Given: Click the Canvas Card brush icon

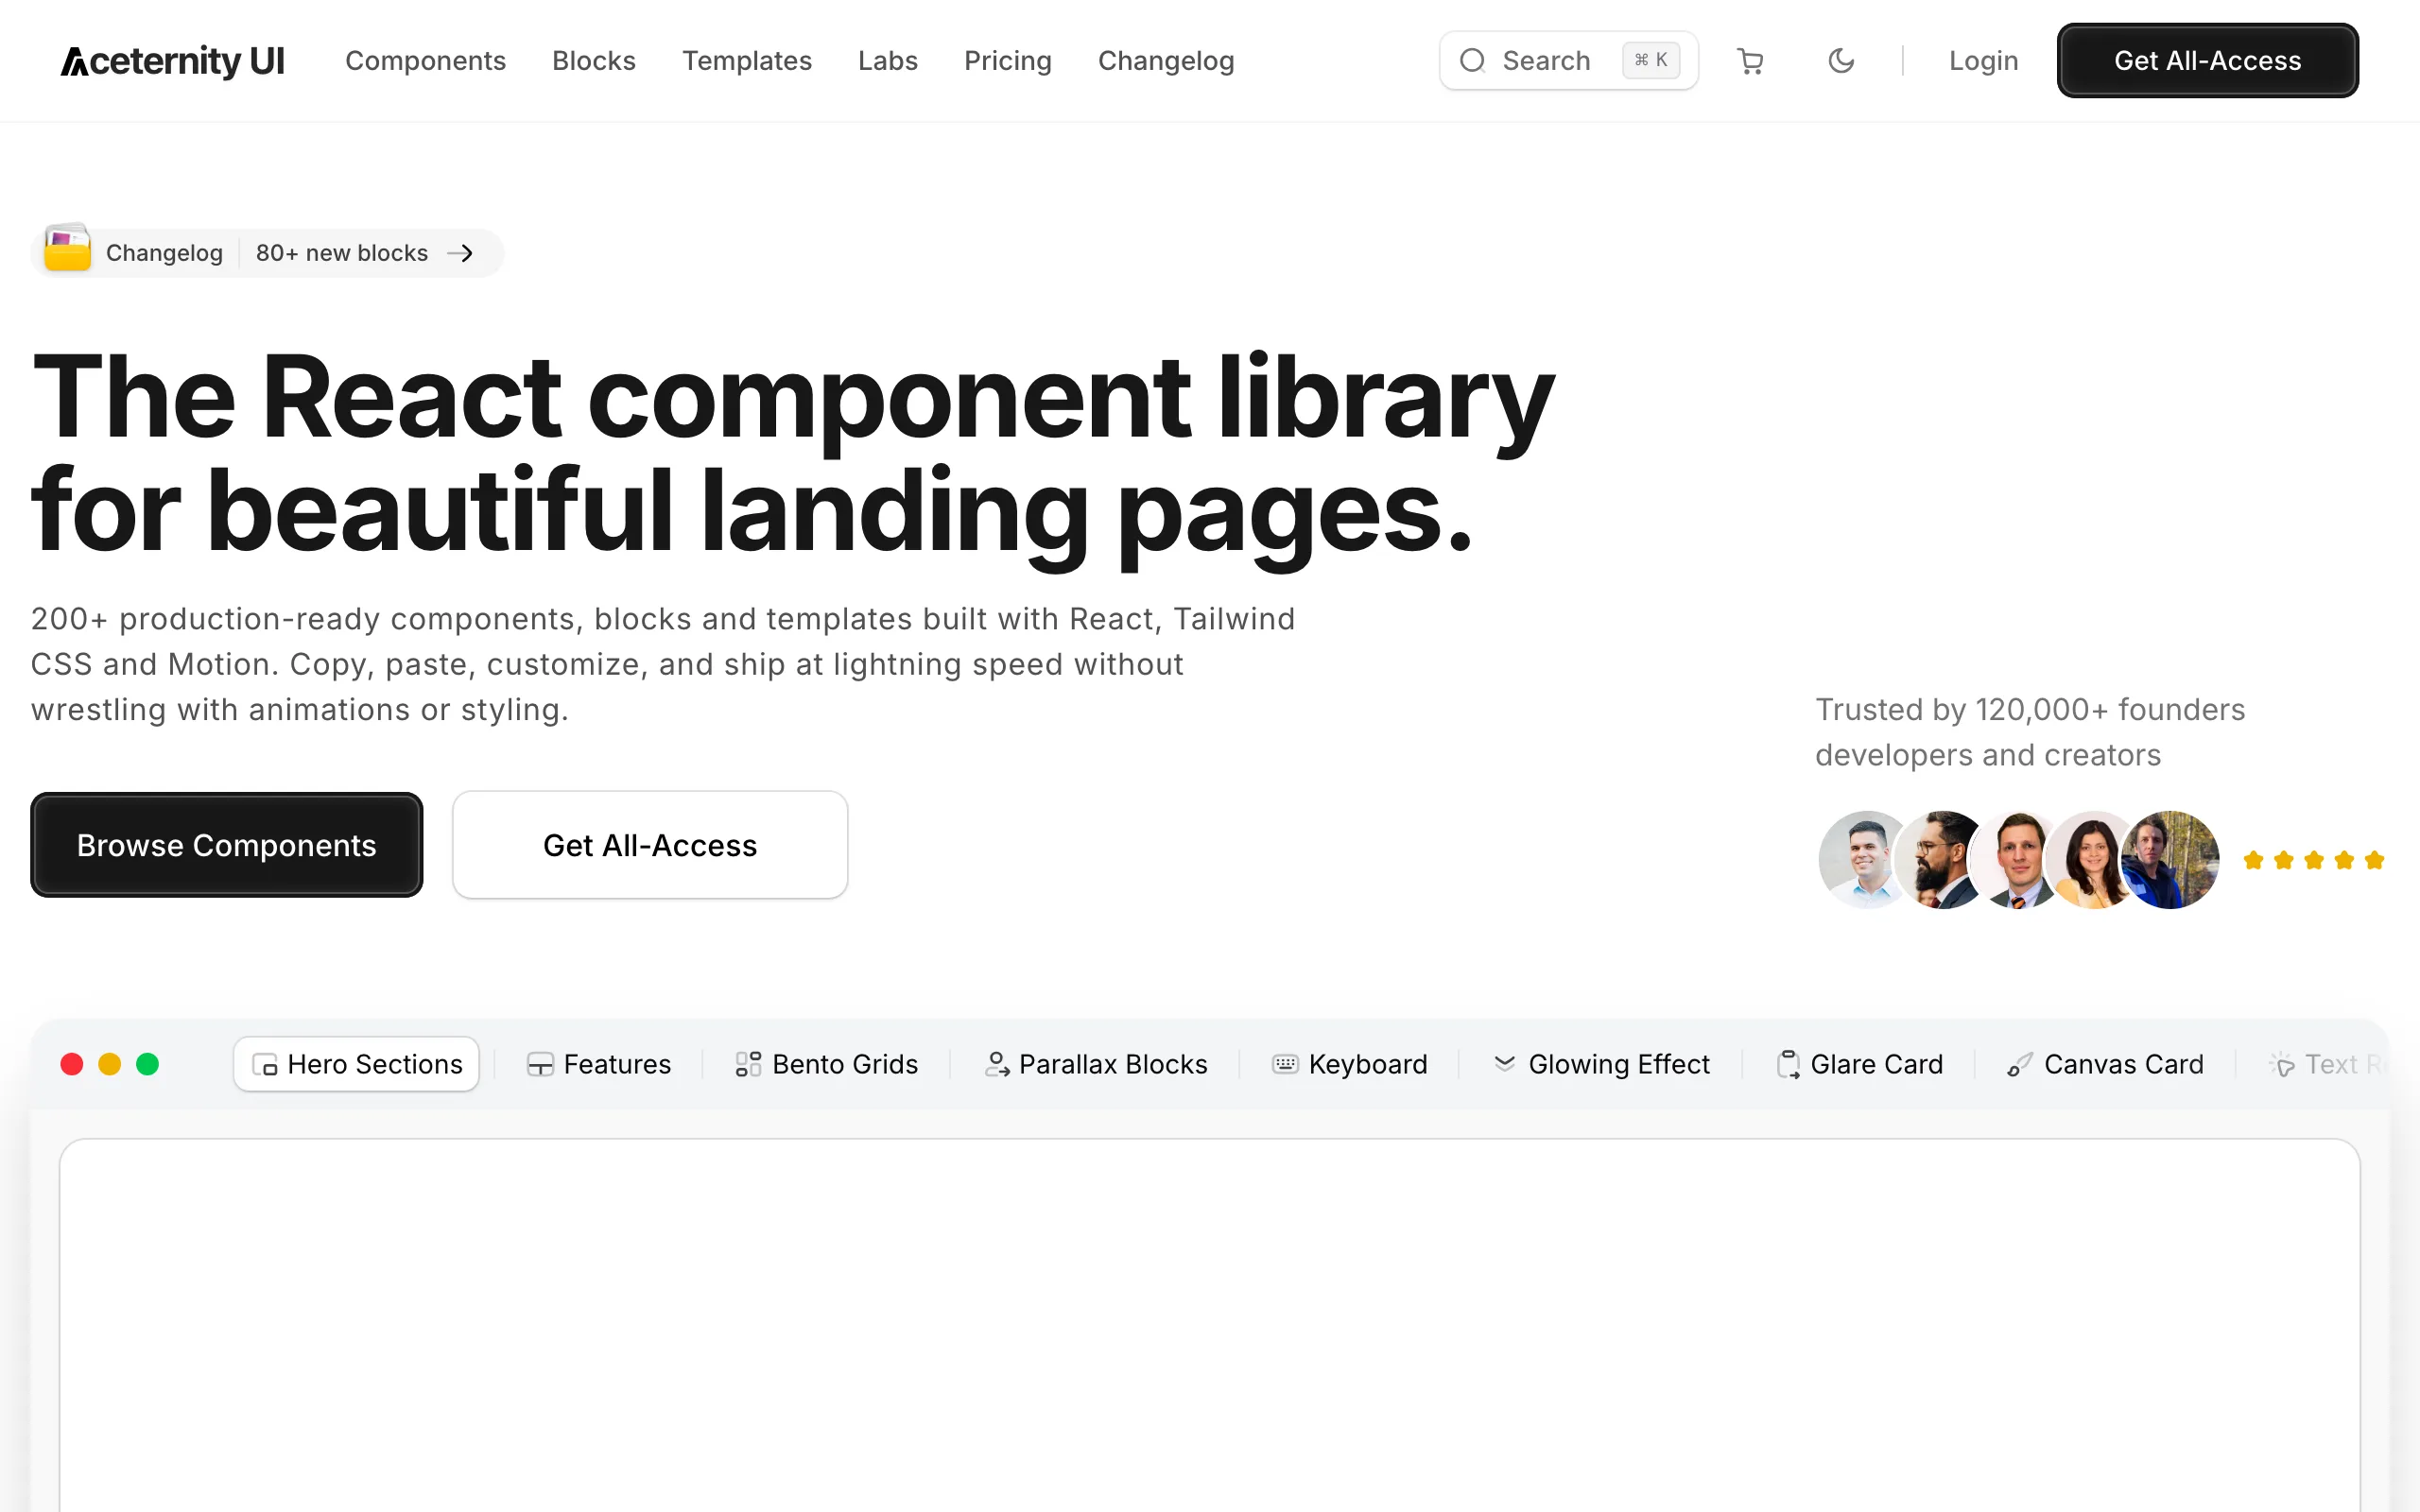Looking at the screenshot, I should 2020,1065.
